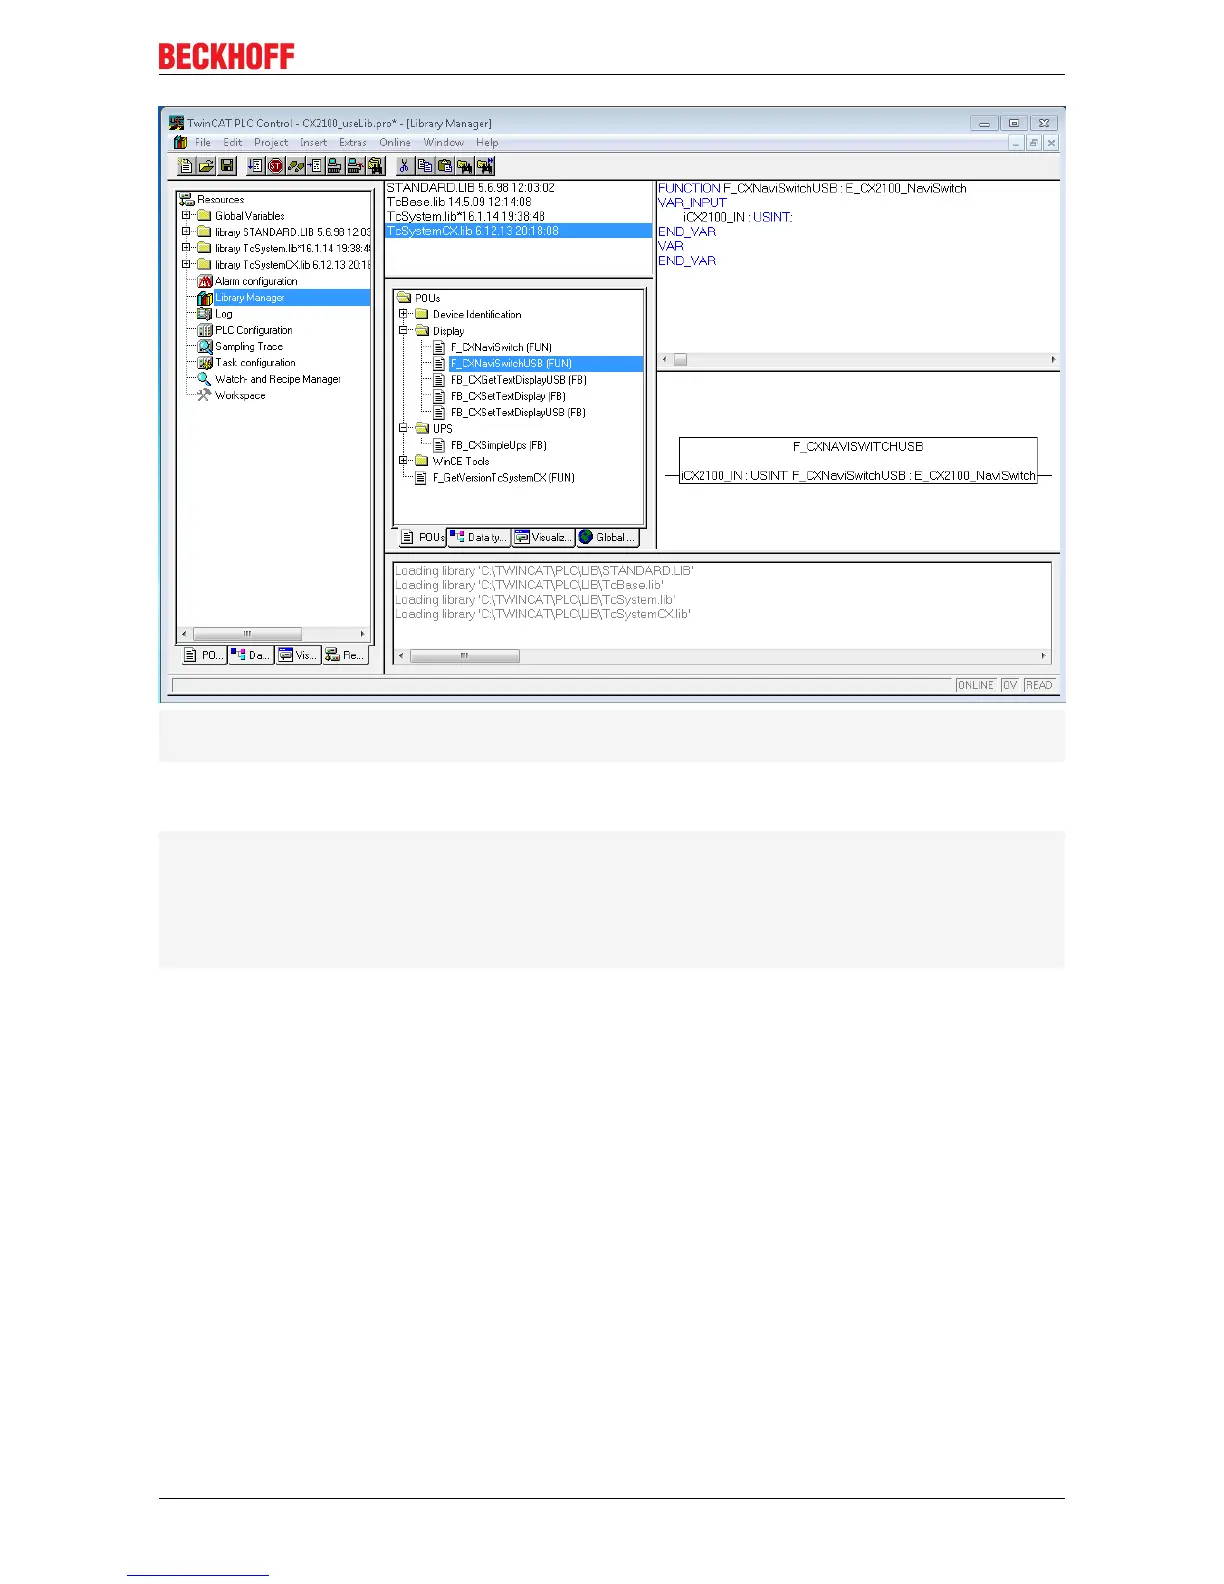Click the READ status bar indicator
Viewport: 1224px width, 1584px height.
(1039, 685)
